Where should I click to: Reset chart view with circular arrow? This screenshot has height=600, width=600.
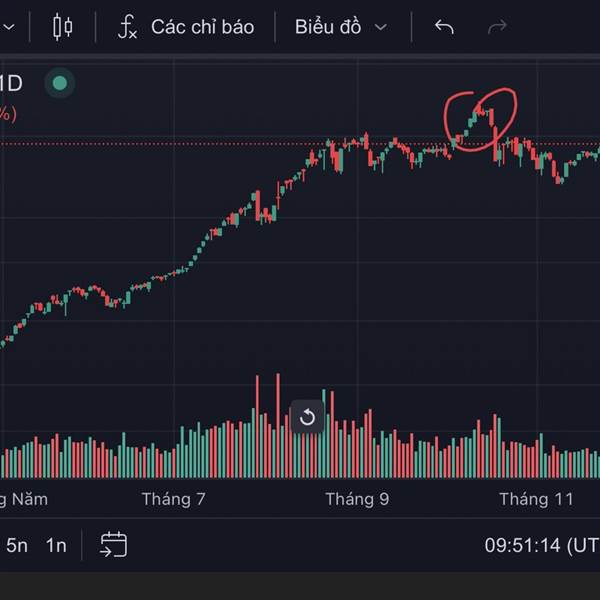(308, 417)
